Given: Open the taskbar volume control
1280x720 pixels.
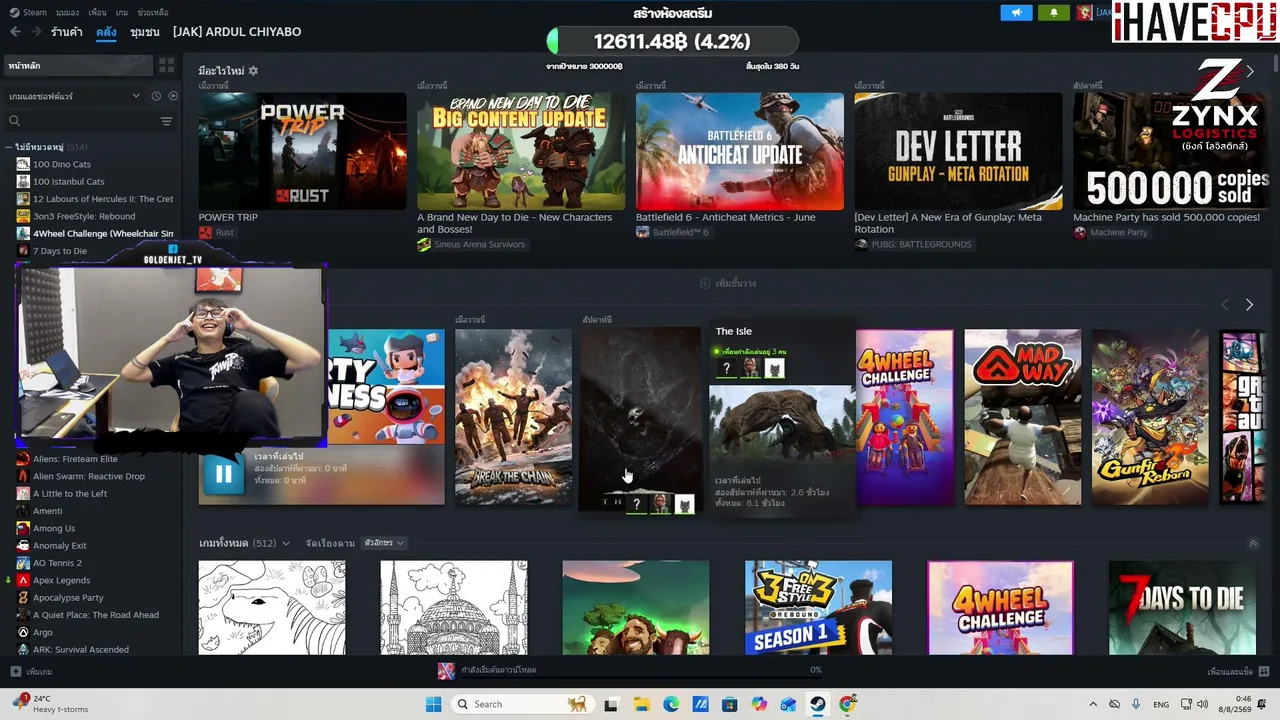Looking at the screenshot, I should pyautogui.click(x=1202, y=704).
